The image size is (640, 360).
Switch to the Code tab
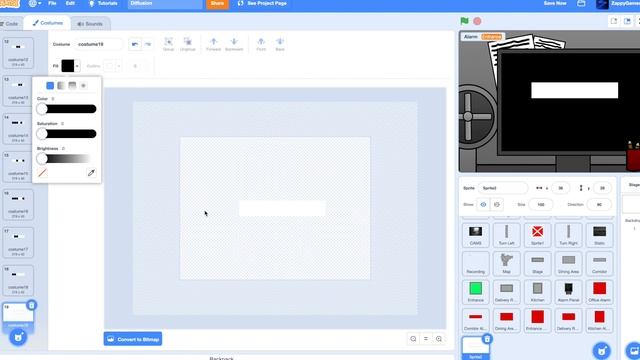[x=10, y=24]
